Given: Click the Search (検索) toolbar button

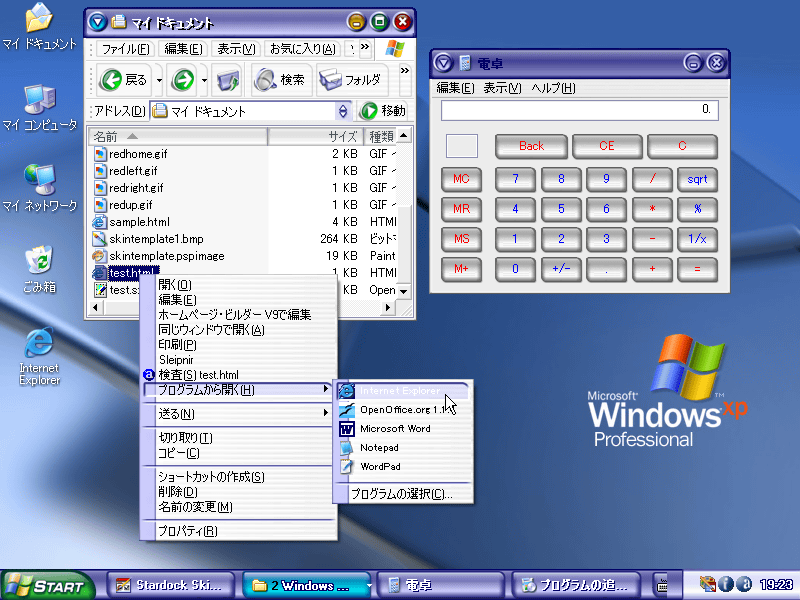Looking at the screenshot, I should click(x=281, y=80).
